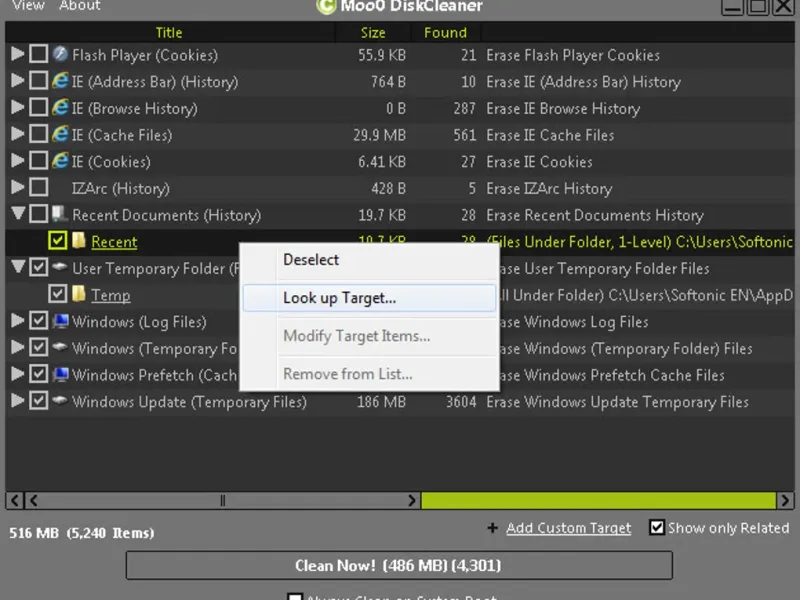Screen dimensions: 800x600
Task: Expand the IE (Cache Files) row
Action: [18, 133]
